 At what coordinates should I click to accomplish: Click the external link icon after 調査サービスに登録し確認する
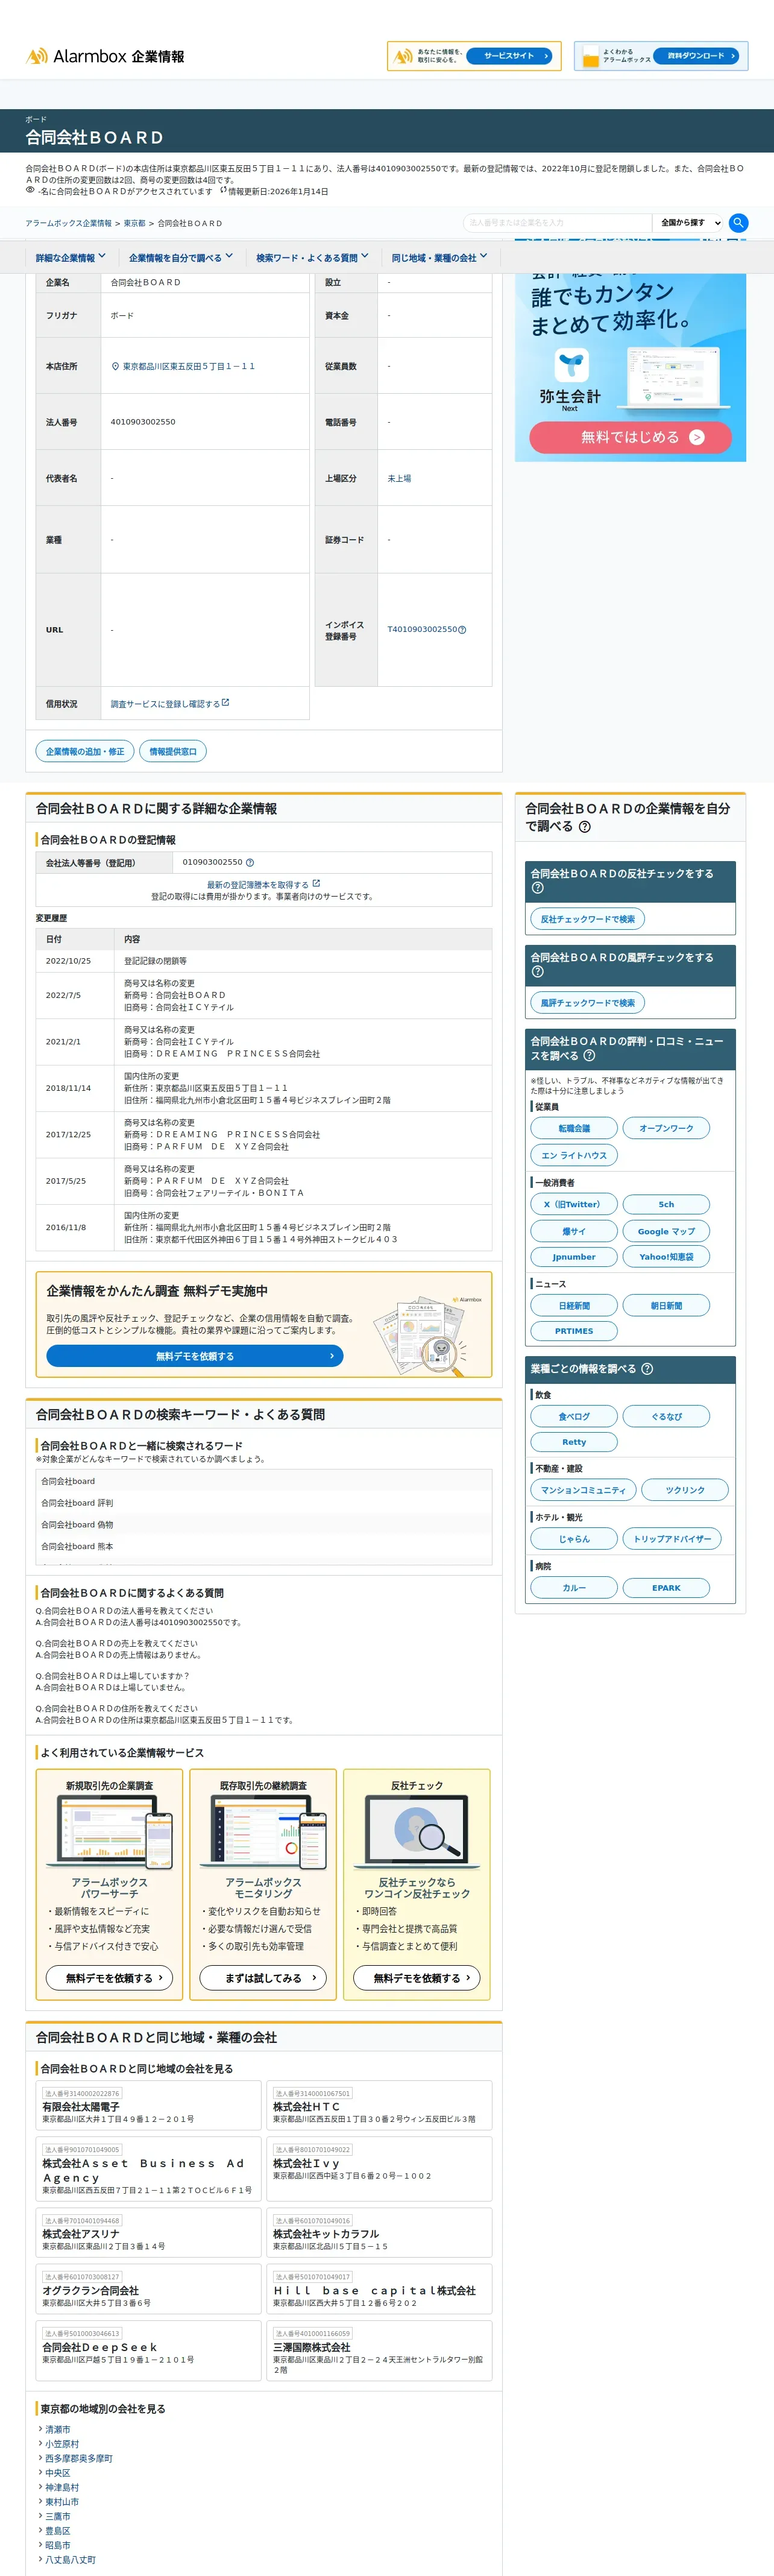click(x=225, y=703)
